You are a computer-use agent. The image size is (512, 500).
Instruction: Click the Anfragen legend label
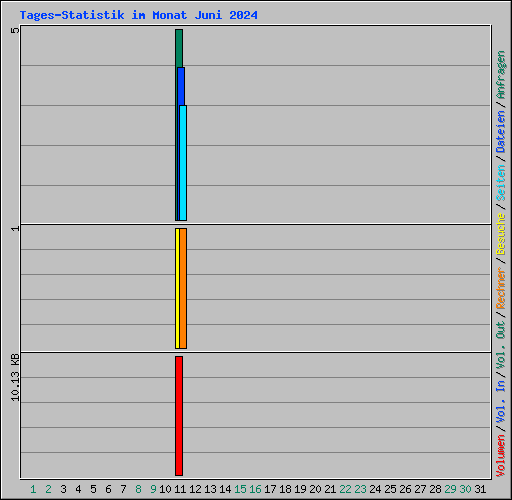[x=501, y=75]
